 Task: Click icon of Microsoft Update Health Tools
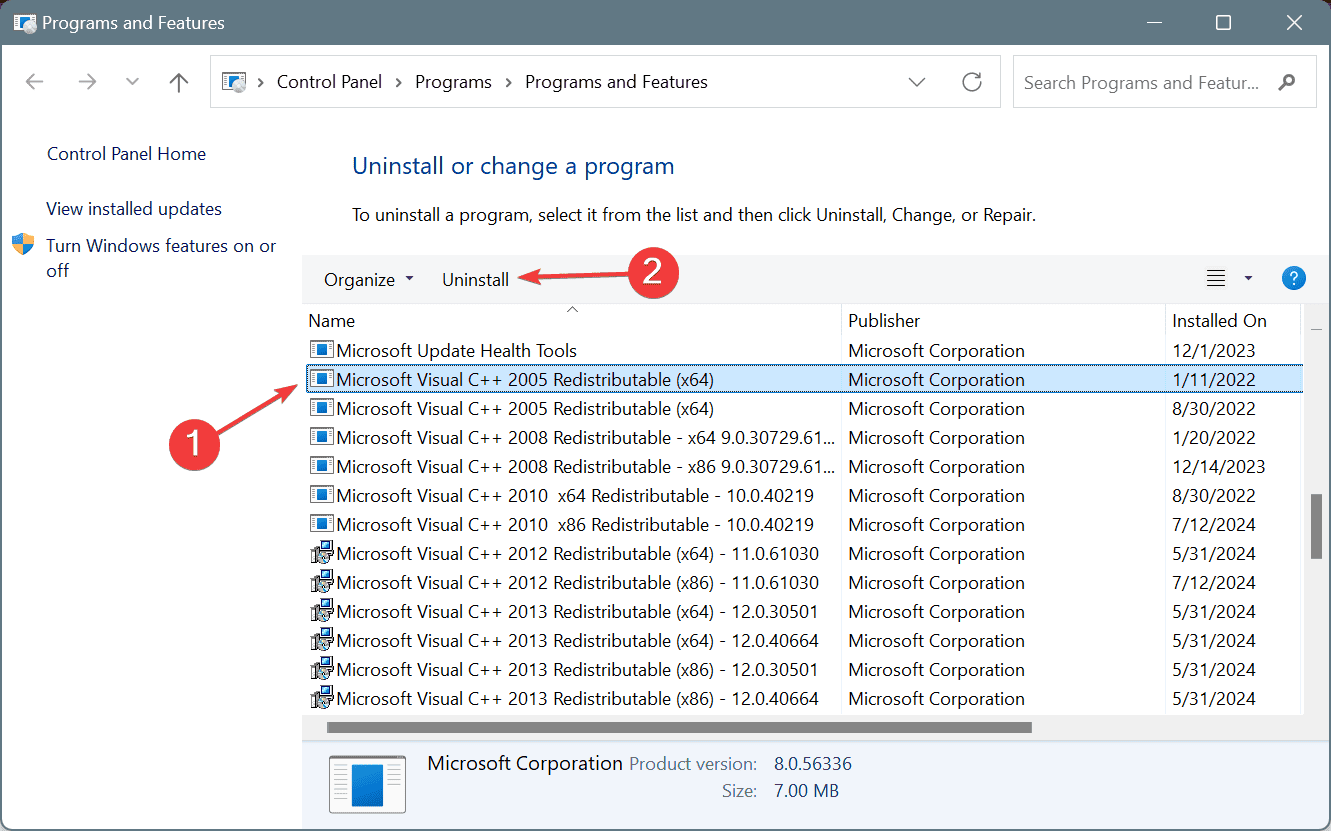pyautogui.click(x=321, y=350)
